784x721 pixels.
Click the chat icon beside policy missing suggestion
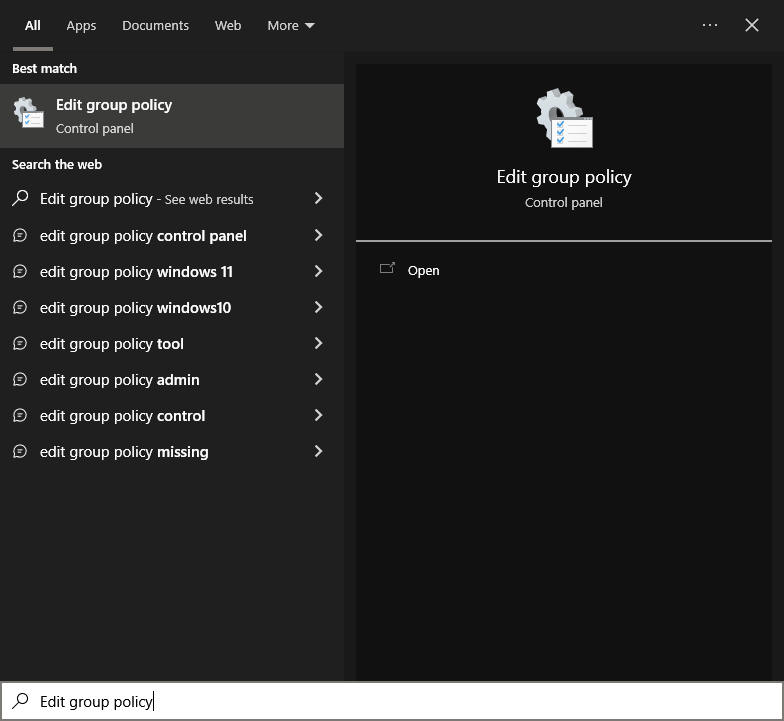[20, 451]
